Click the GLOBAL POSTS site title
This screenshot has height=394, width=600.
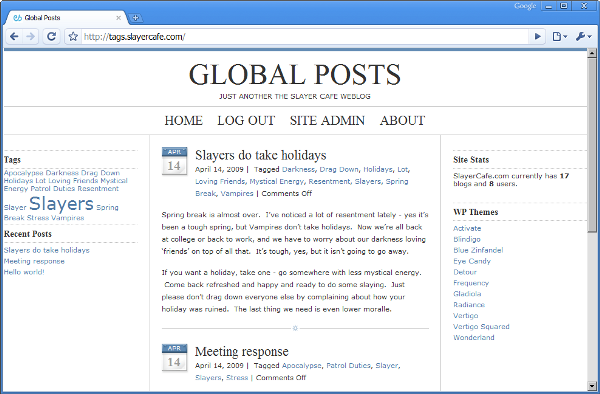click(295, 74)
